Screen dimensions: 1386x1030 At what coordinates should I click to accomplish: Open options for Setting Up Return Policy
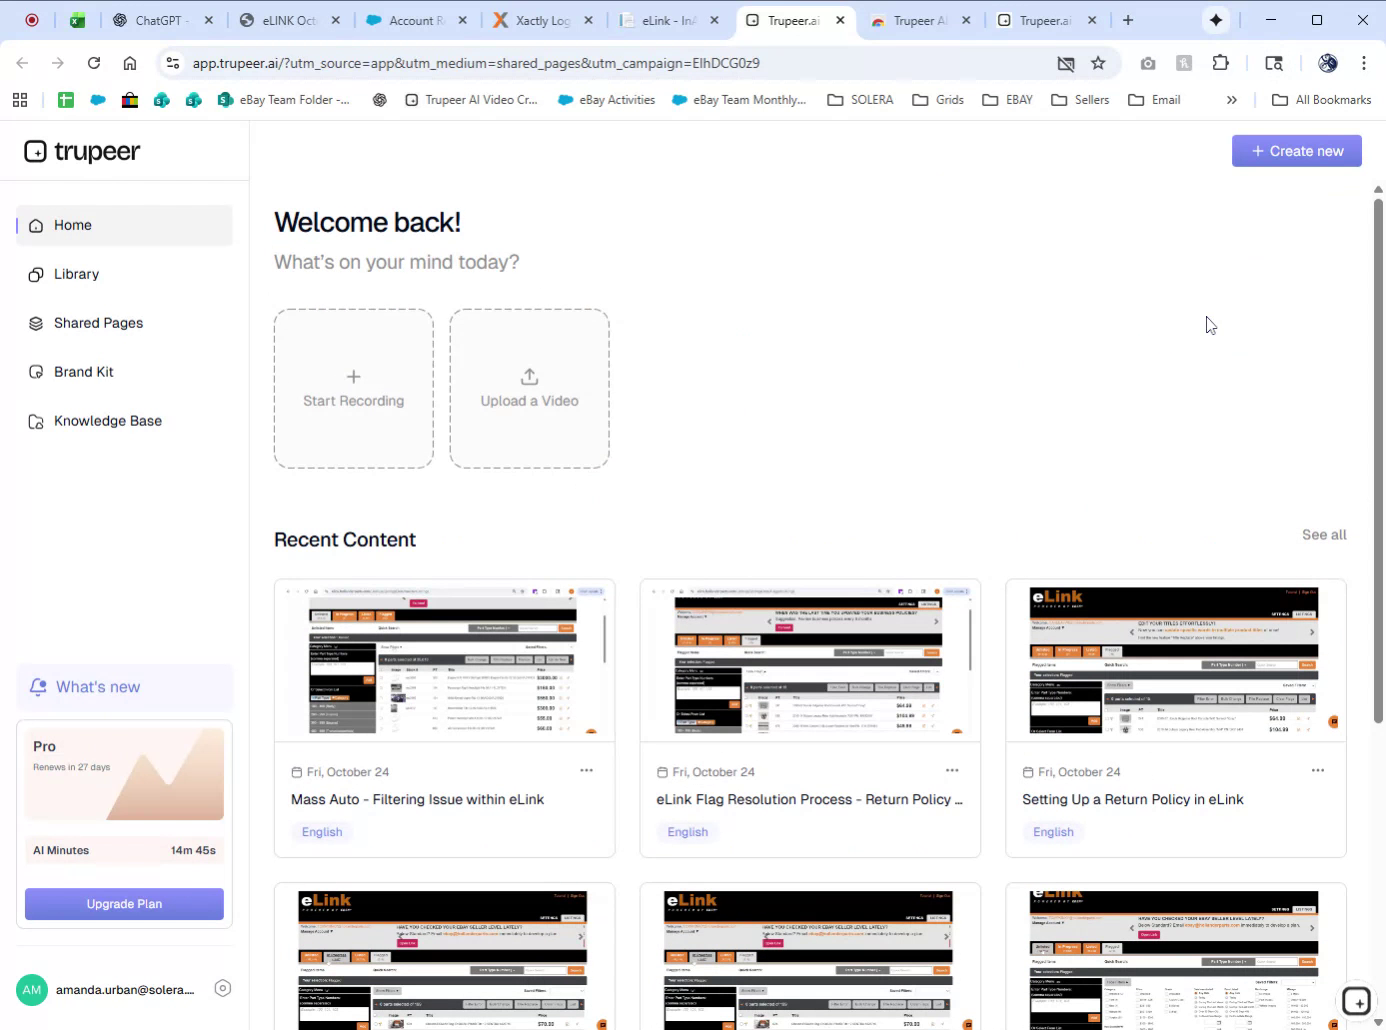[x=1318, y=770]
